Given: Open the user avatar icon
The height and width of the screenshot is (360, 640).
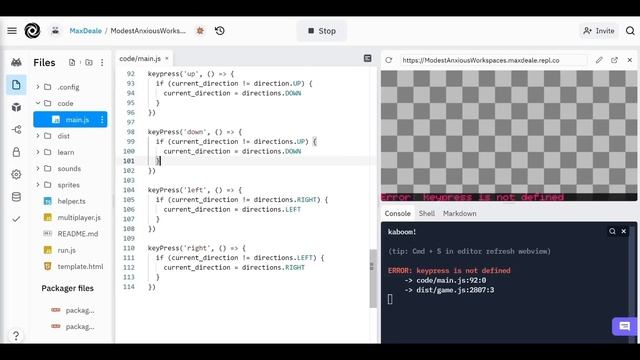Looking at the screenshot, I should (x=56, y=31).
